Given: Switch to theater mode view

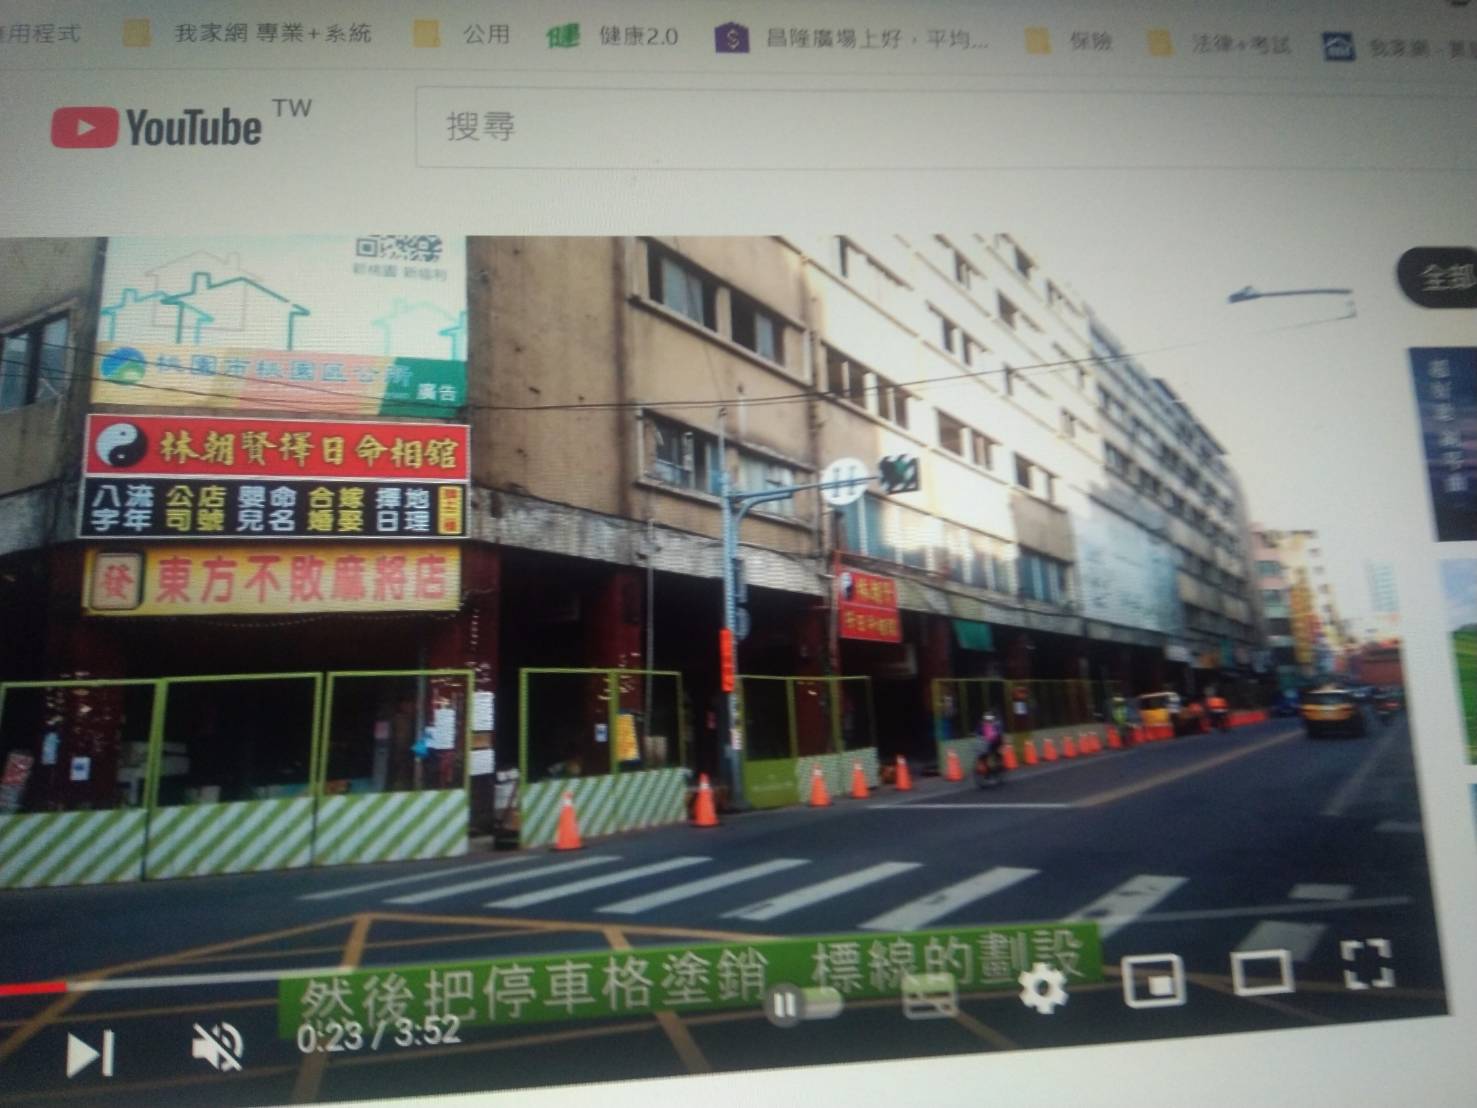Looking at the screenshot, I should point(1262,970).
